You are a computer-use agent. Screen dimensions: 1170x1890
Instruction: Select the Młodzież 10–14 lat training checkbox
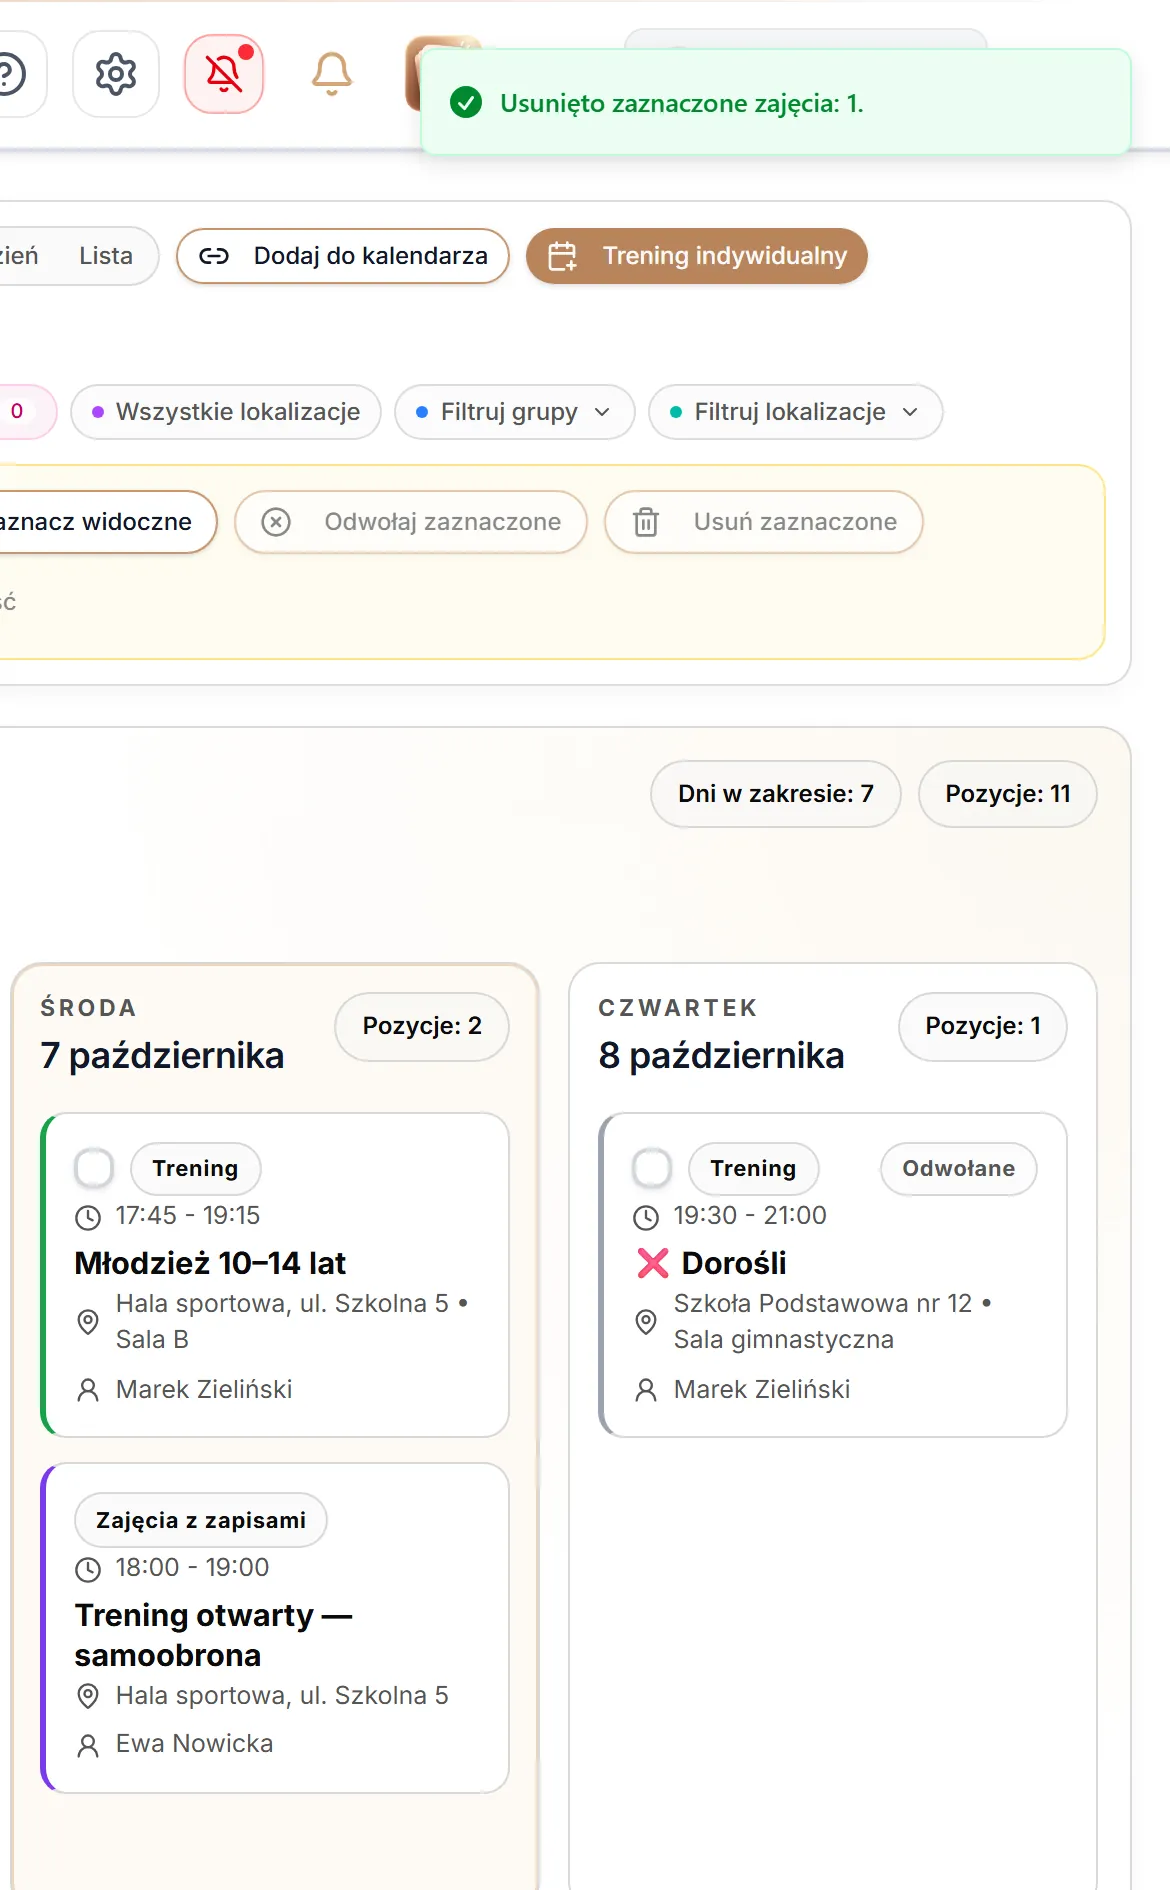tap(94, 1167)
